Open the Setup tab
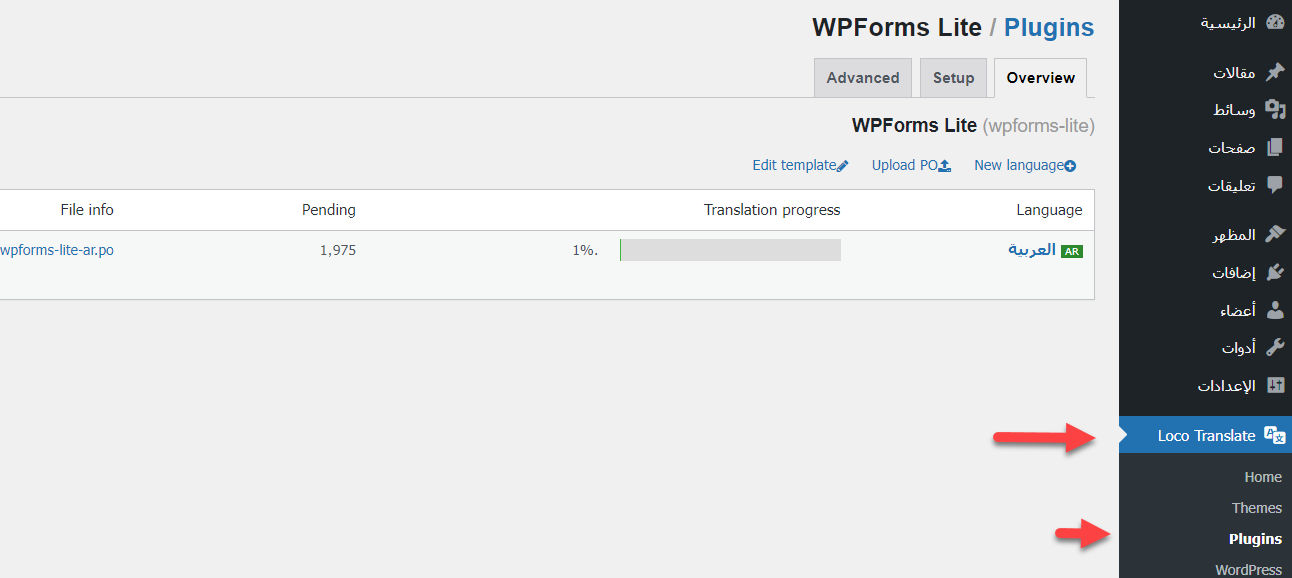Image resolution: width=1292 pixels, height=578 pixels. [953, 78]
